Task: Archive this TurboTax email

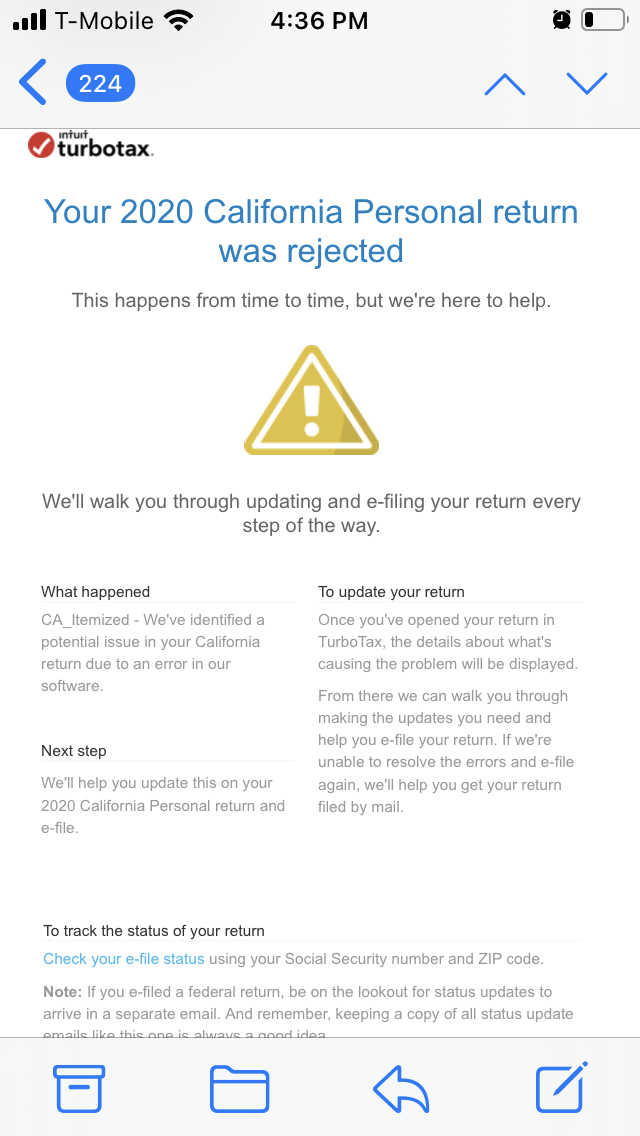Action: (x=79, y=1088)
